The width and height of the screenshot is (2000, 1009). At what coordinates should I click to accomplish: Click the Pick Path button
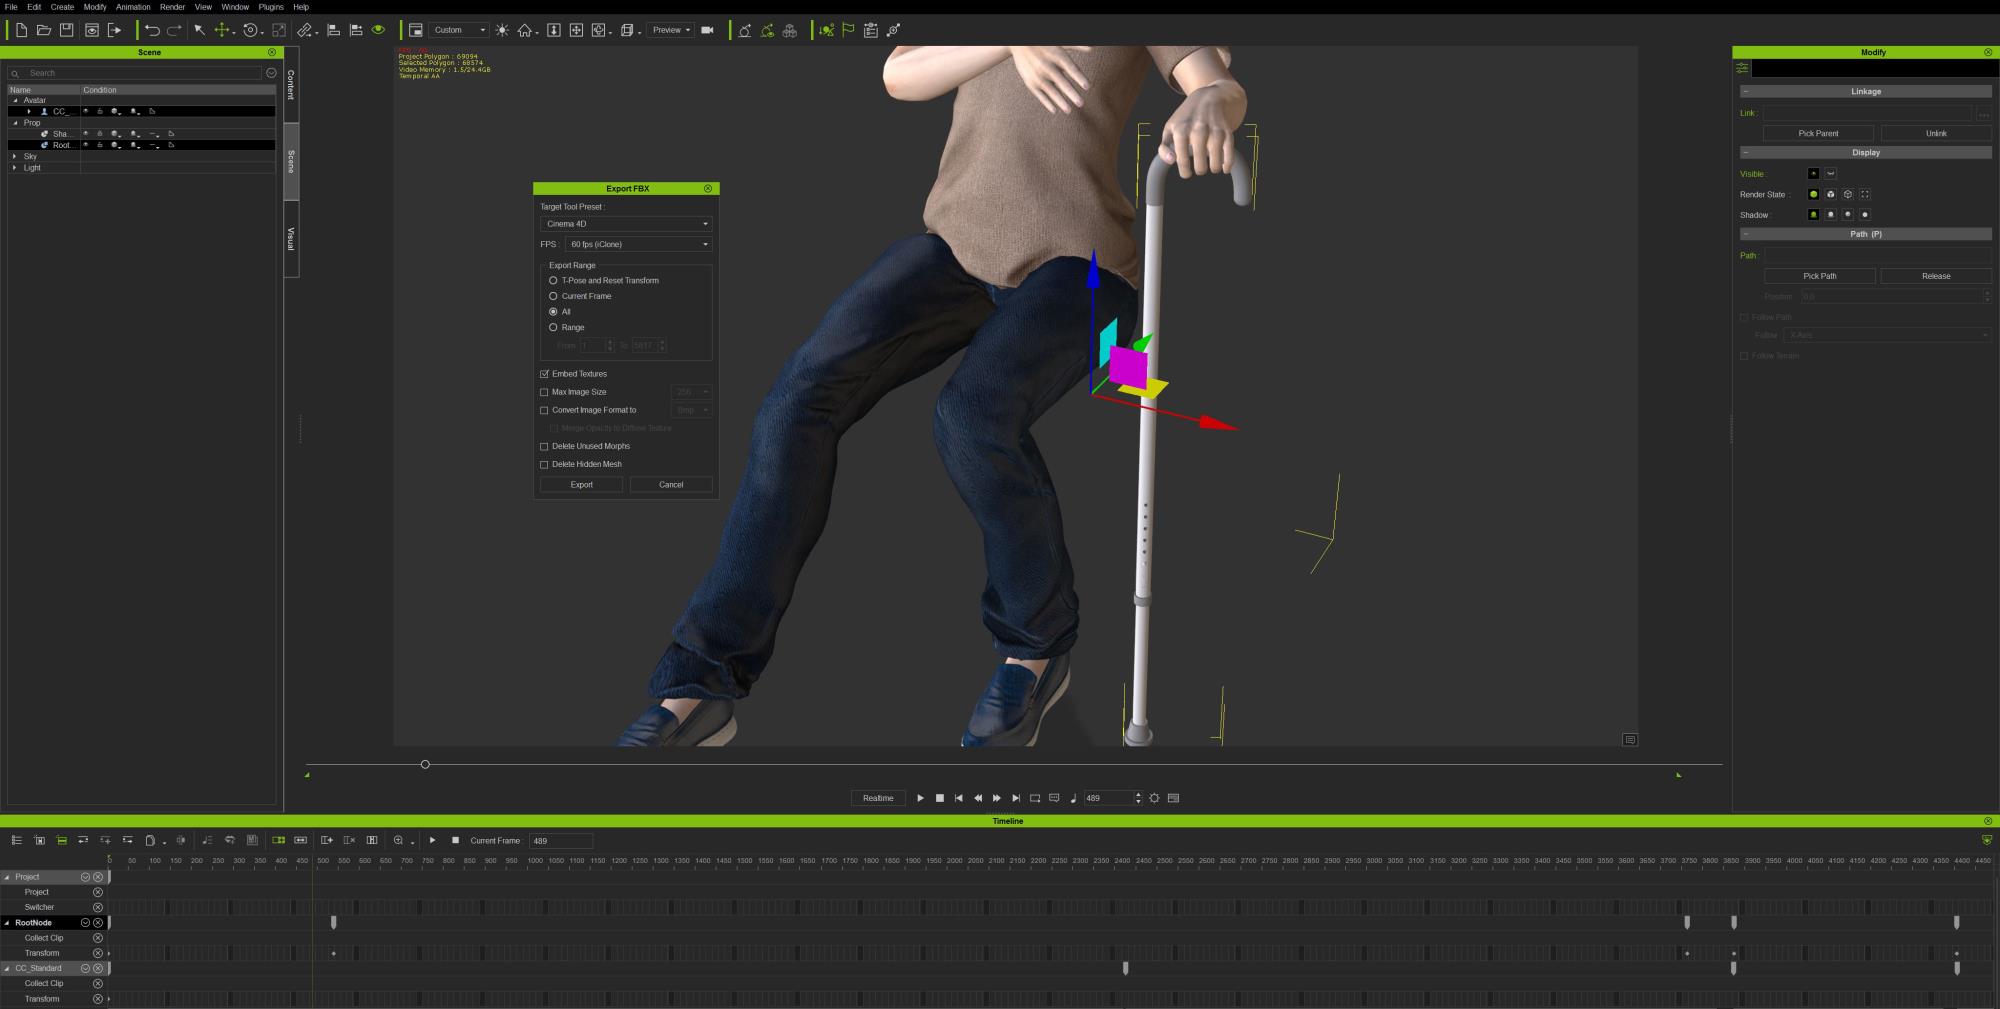pos(1819,276)
